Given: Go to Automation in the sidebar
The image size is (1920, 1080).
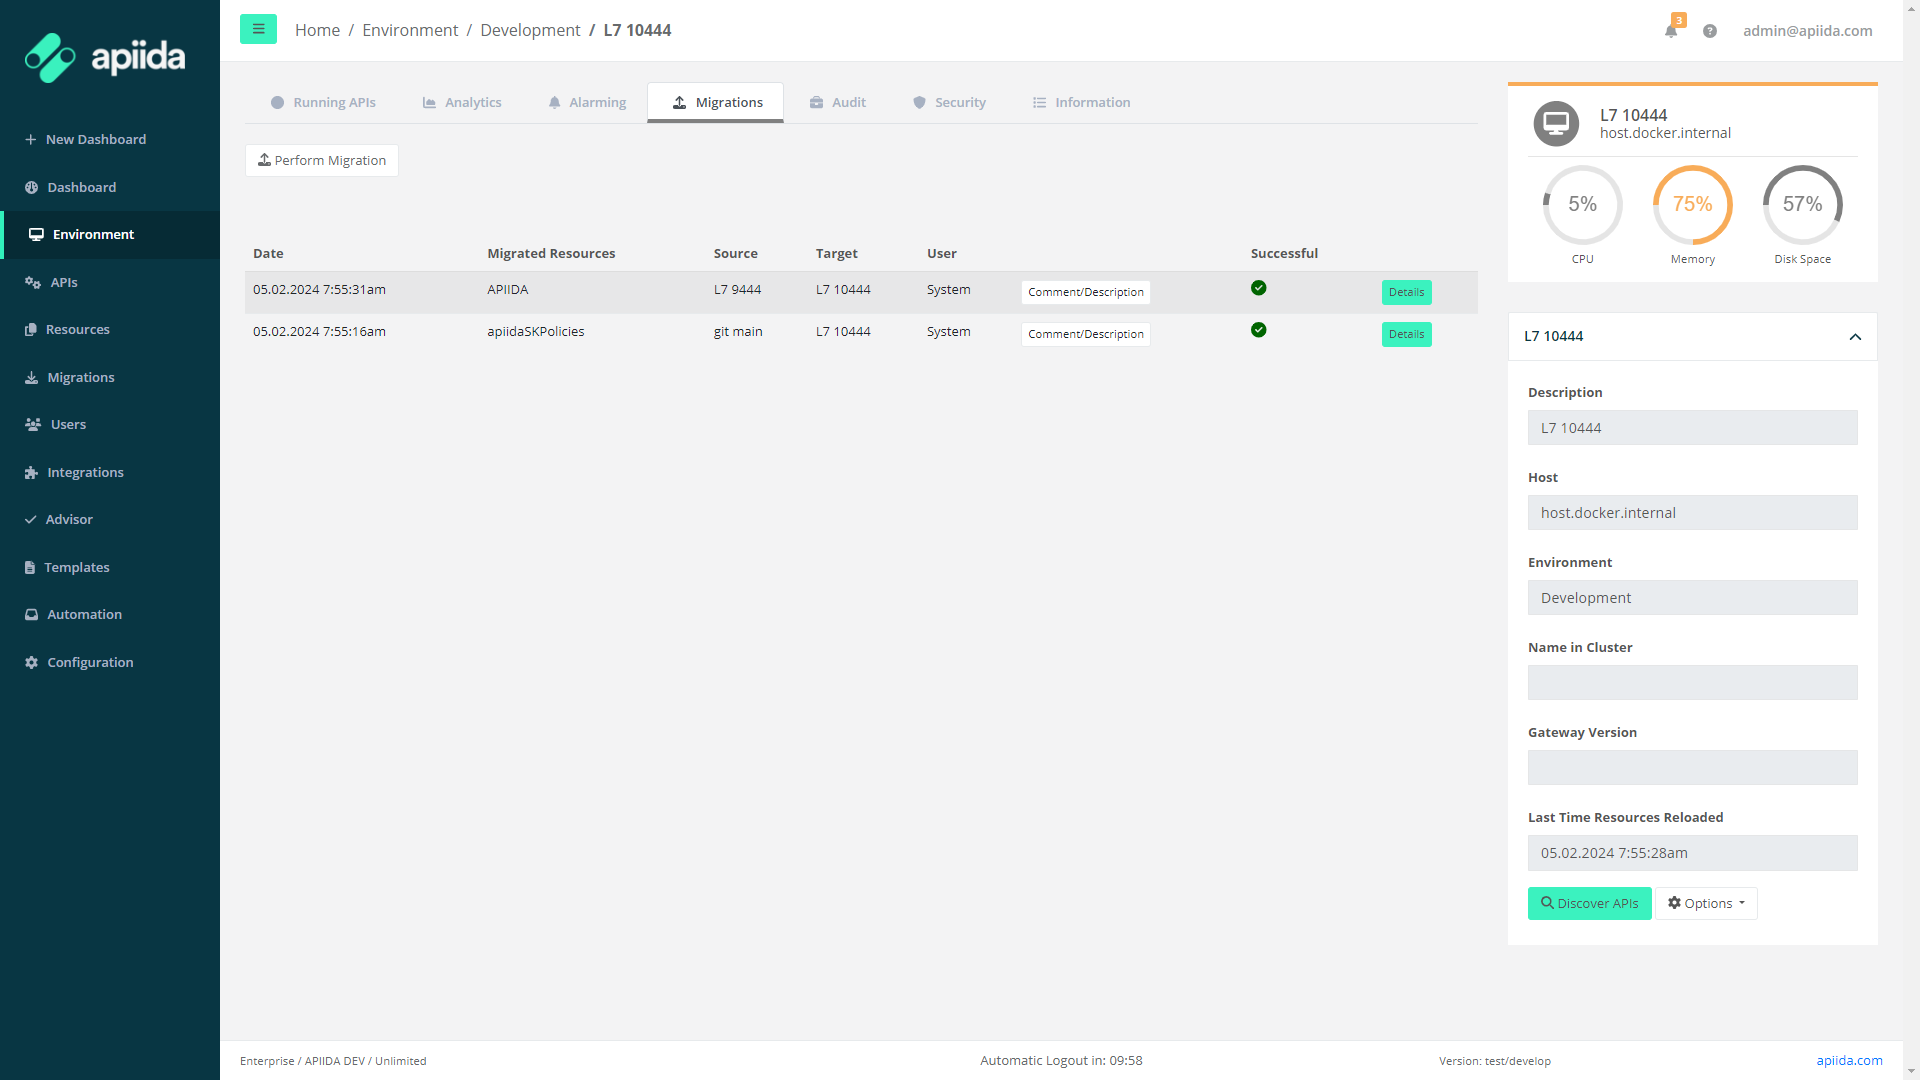Looking at the screenshot, I should tap(84, 614).
